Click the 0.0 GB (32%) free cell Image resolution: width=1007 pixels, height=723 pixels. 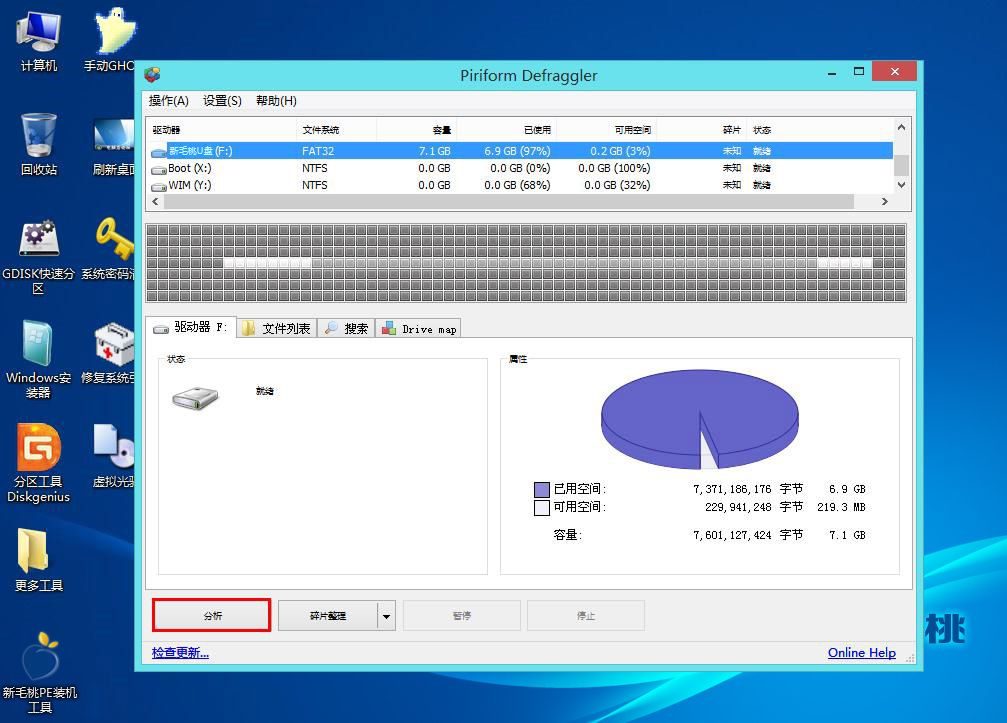[617, 185]
